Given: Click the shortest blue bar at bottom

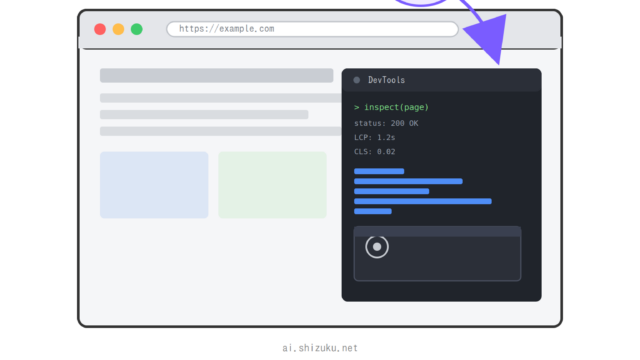Looking at the screenshot, I should tap(373, 211).
